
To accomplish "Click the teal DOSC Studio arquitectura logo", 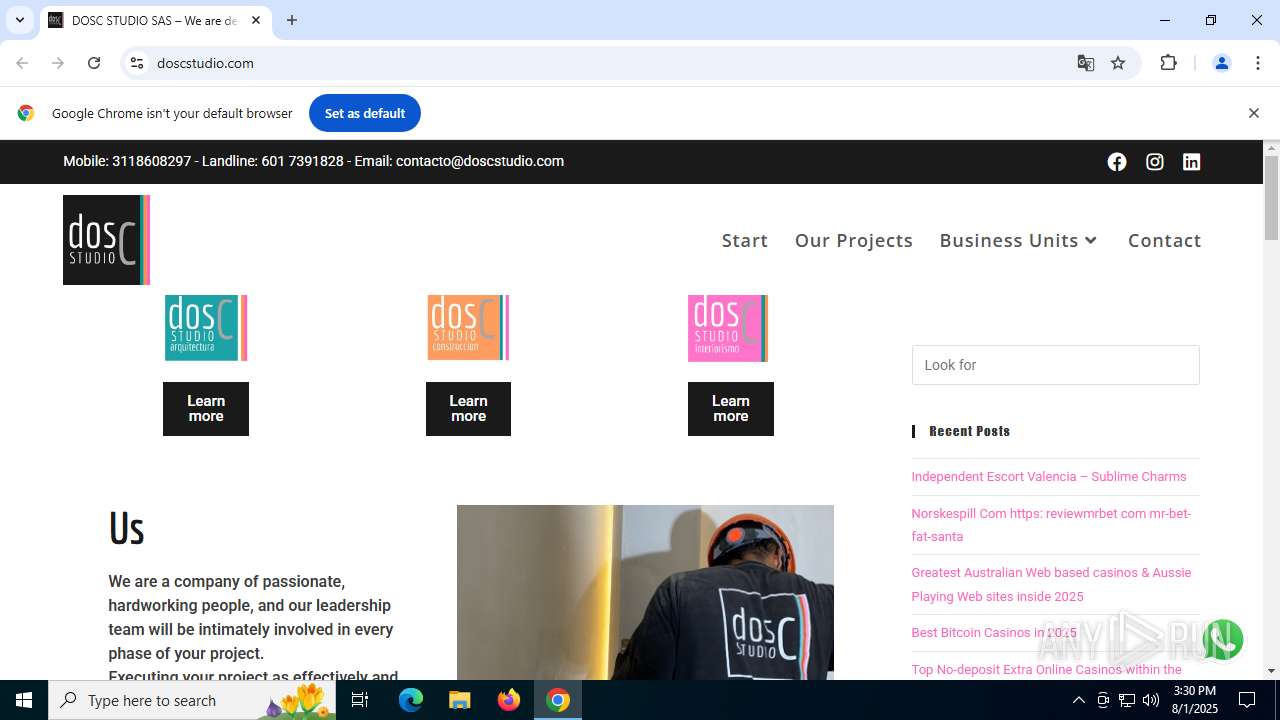I will [x=206, y=328].
